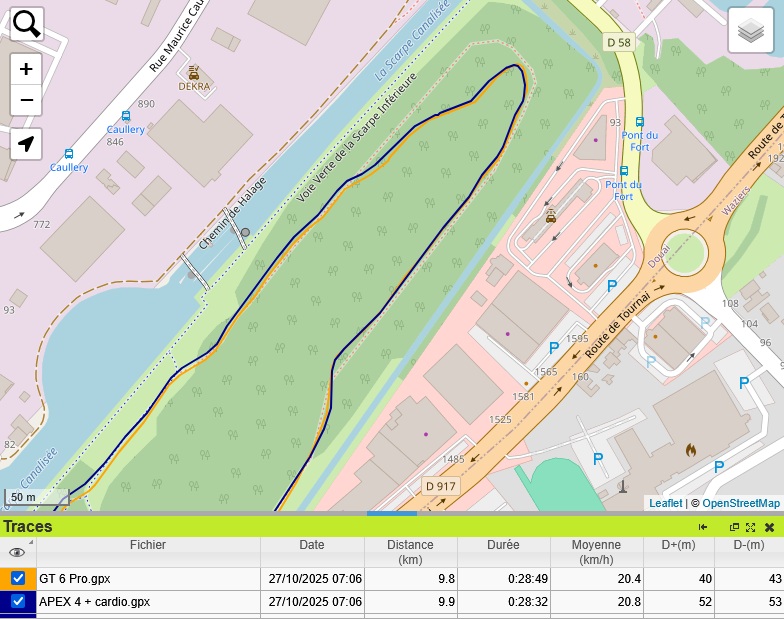Viewport: 784px width, 619px height.
Task: Sort traces by Durée column
Action: click(x=503, y=545)
